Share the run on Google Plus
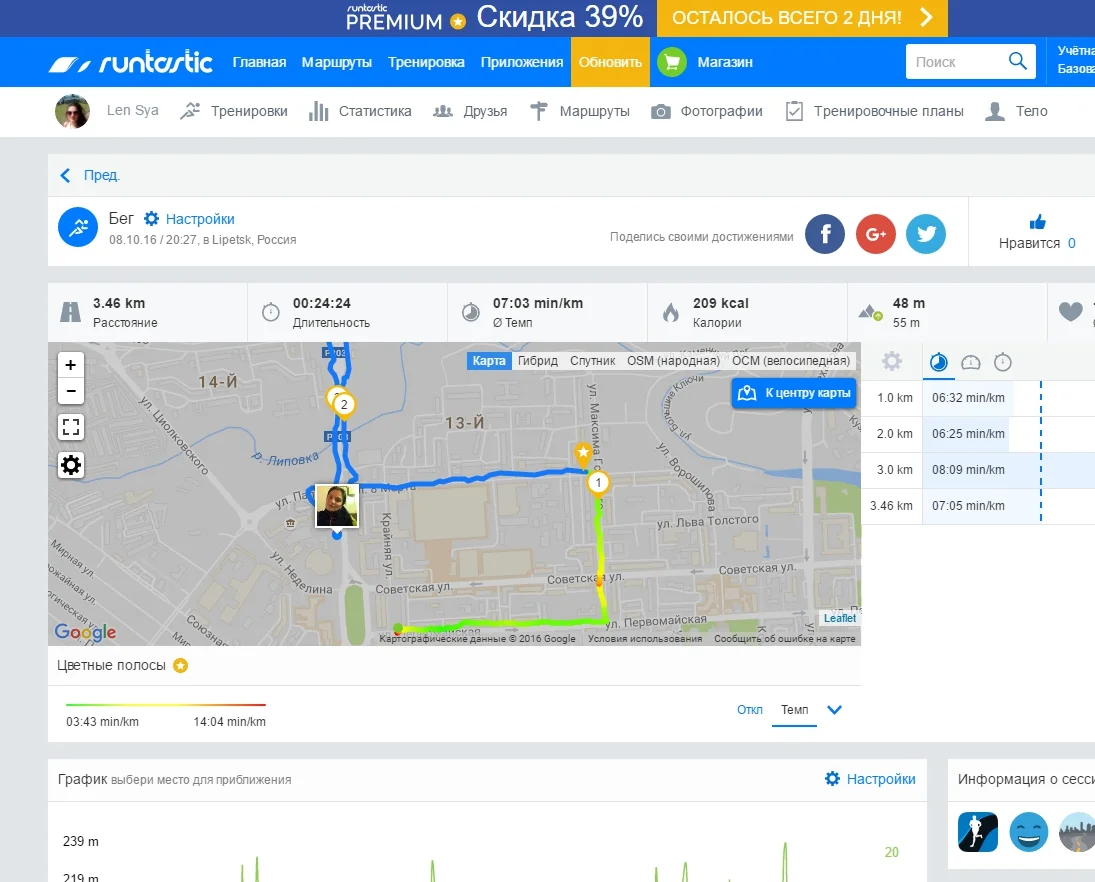Screen dimensions: 1095x882 876,234
